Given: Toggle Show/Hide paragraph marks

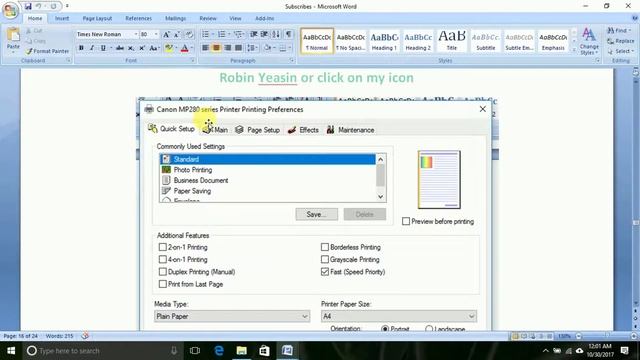Looking at the screenshot, I should [289, 35].
